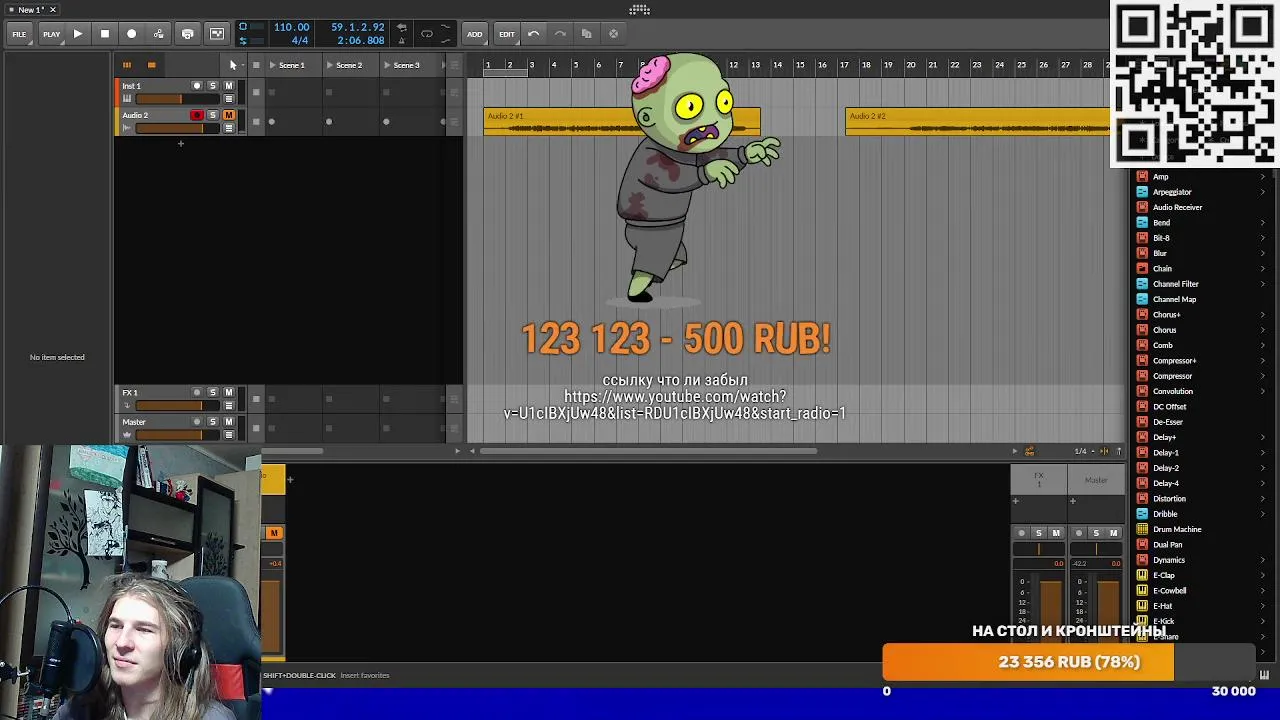The width and height of the screenshot is (1280, 720).
Task: Stop playback with the transport stop button
Action: tap(105, 34)
